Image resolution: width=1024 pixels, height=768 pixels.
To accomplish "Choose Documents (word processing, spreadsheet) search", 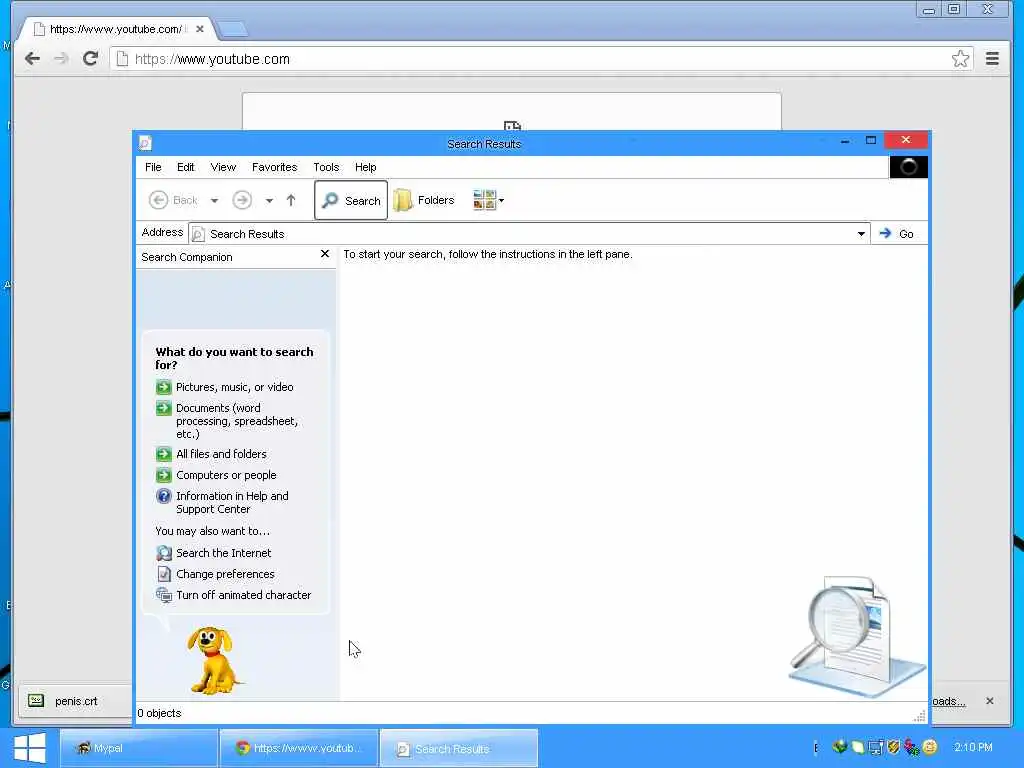I will [237, 421].
